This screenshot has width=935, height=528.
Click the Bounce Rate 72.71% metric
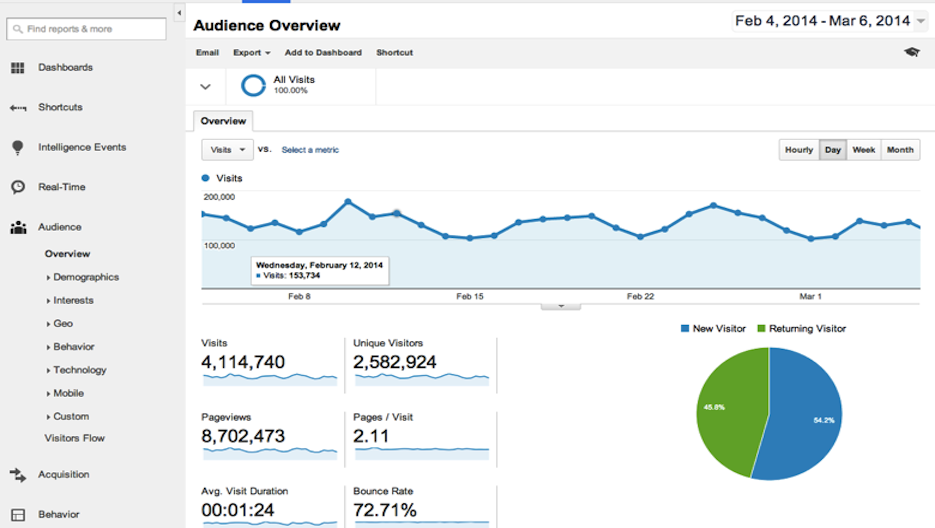point(421,507)
